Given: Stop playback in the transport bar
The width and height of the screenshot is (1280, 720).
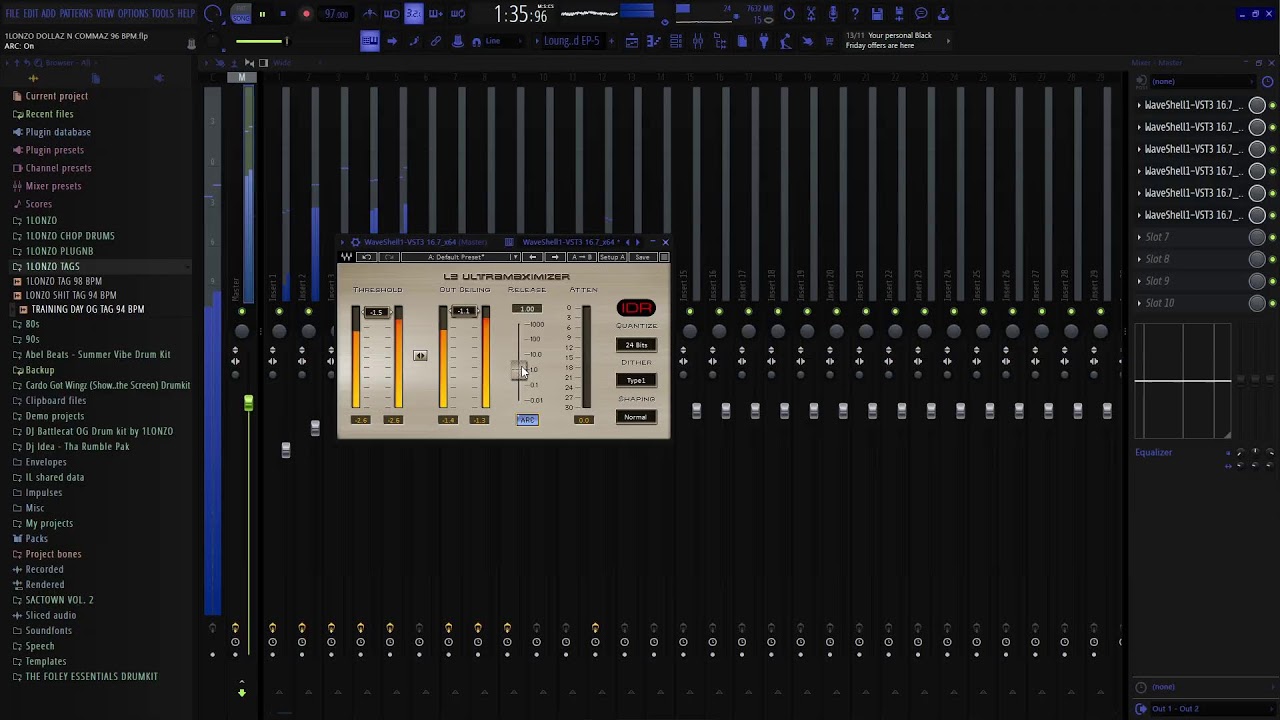Looking at the screenshot, I should (283, 14).
